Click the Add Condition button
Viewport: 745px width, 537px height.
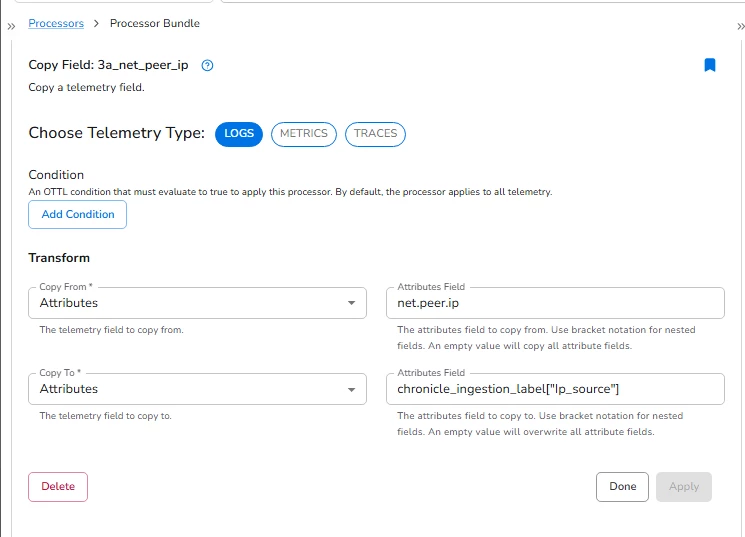[x=77, y=214]
